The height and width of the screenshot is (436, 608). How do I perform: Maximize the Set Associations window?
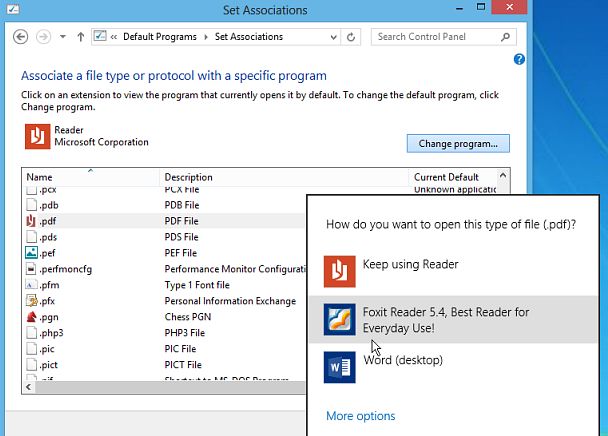pyautogui.click(x=481, y=7)
